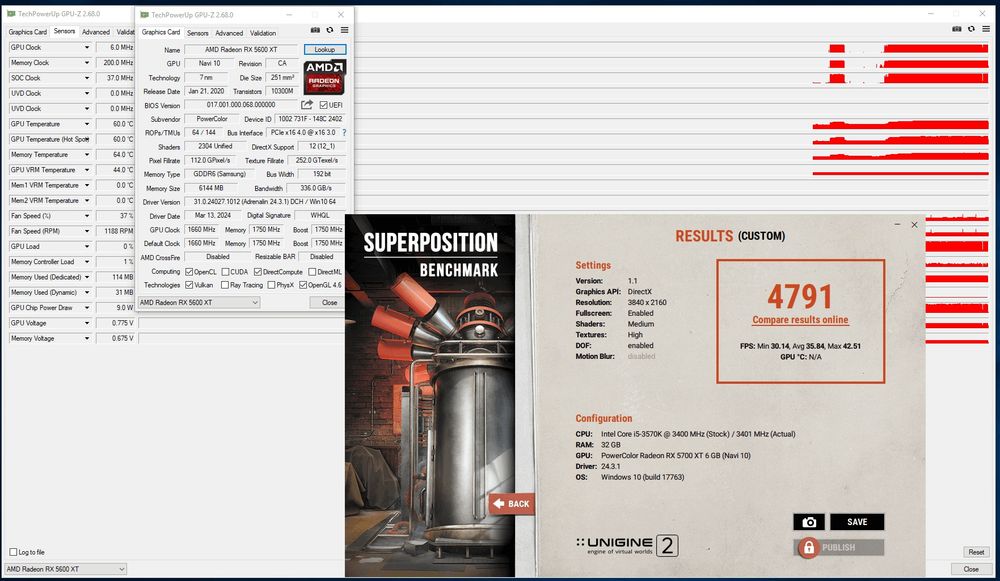Close the Superposition results window

click(914, 224)
